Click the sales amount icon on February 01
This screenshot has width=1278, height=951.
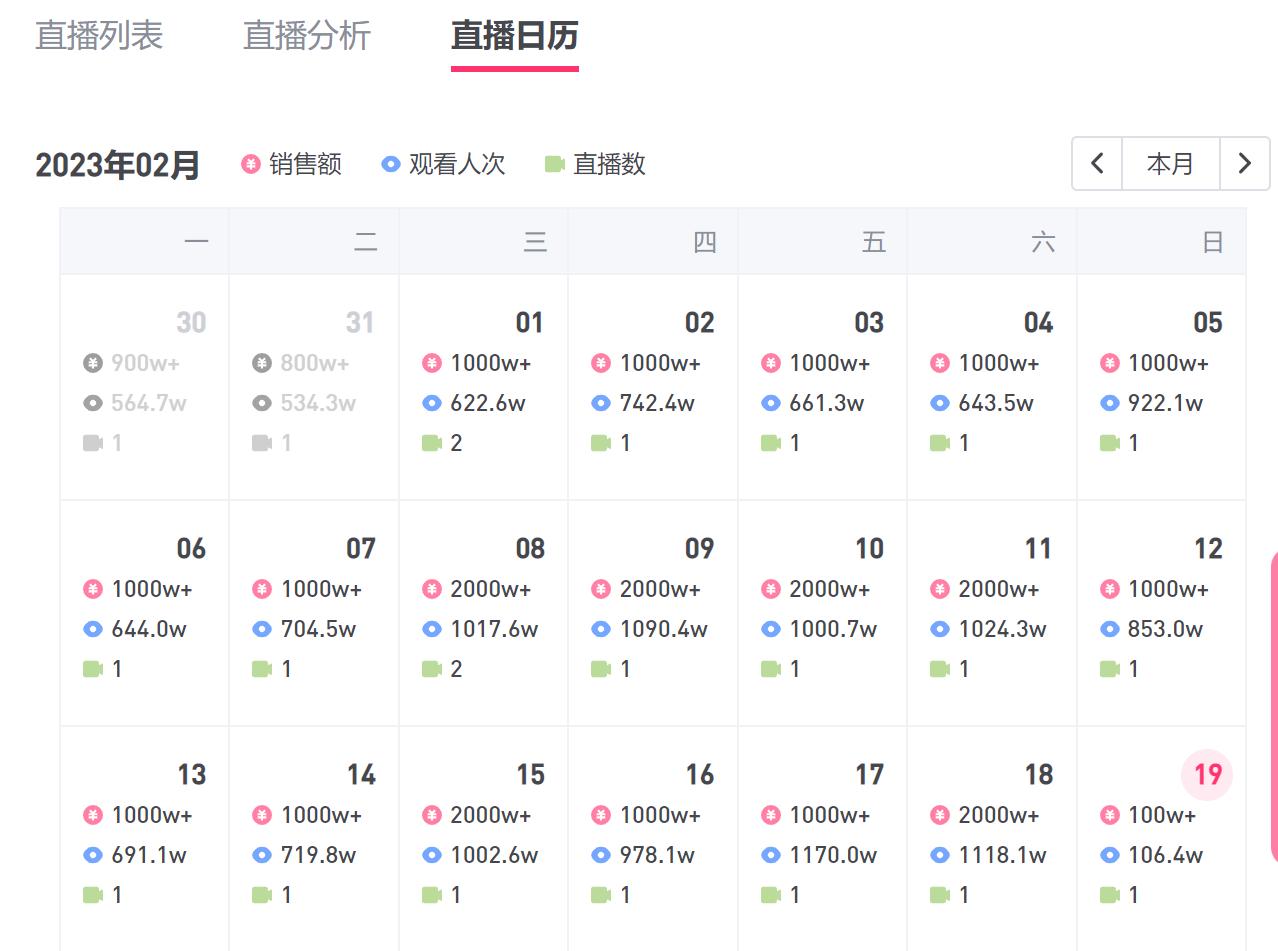(x=431, y=363)
